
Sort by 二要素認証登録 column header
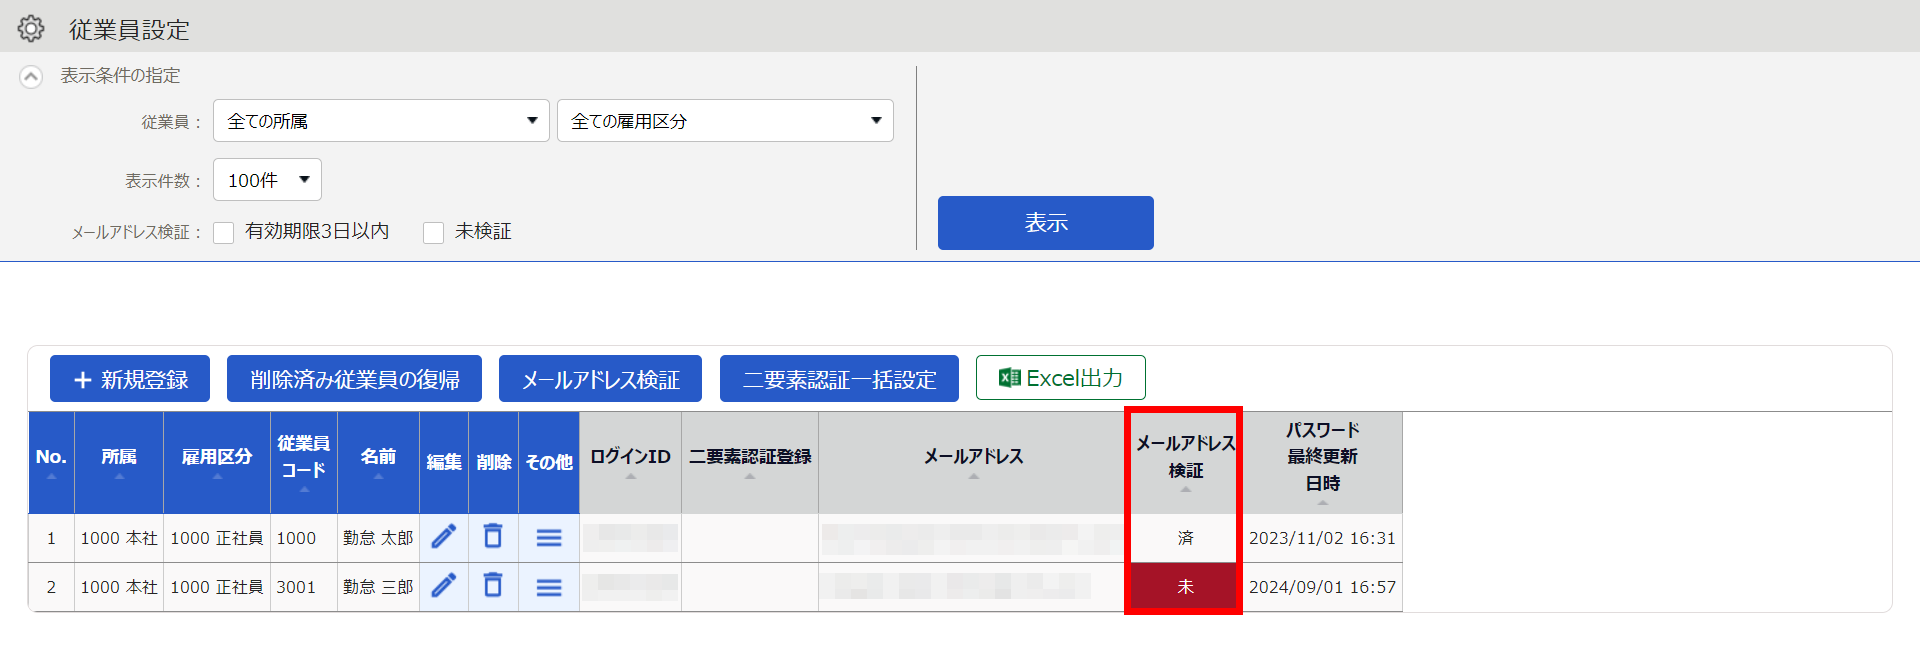tap(750, 462)
